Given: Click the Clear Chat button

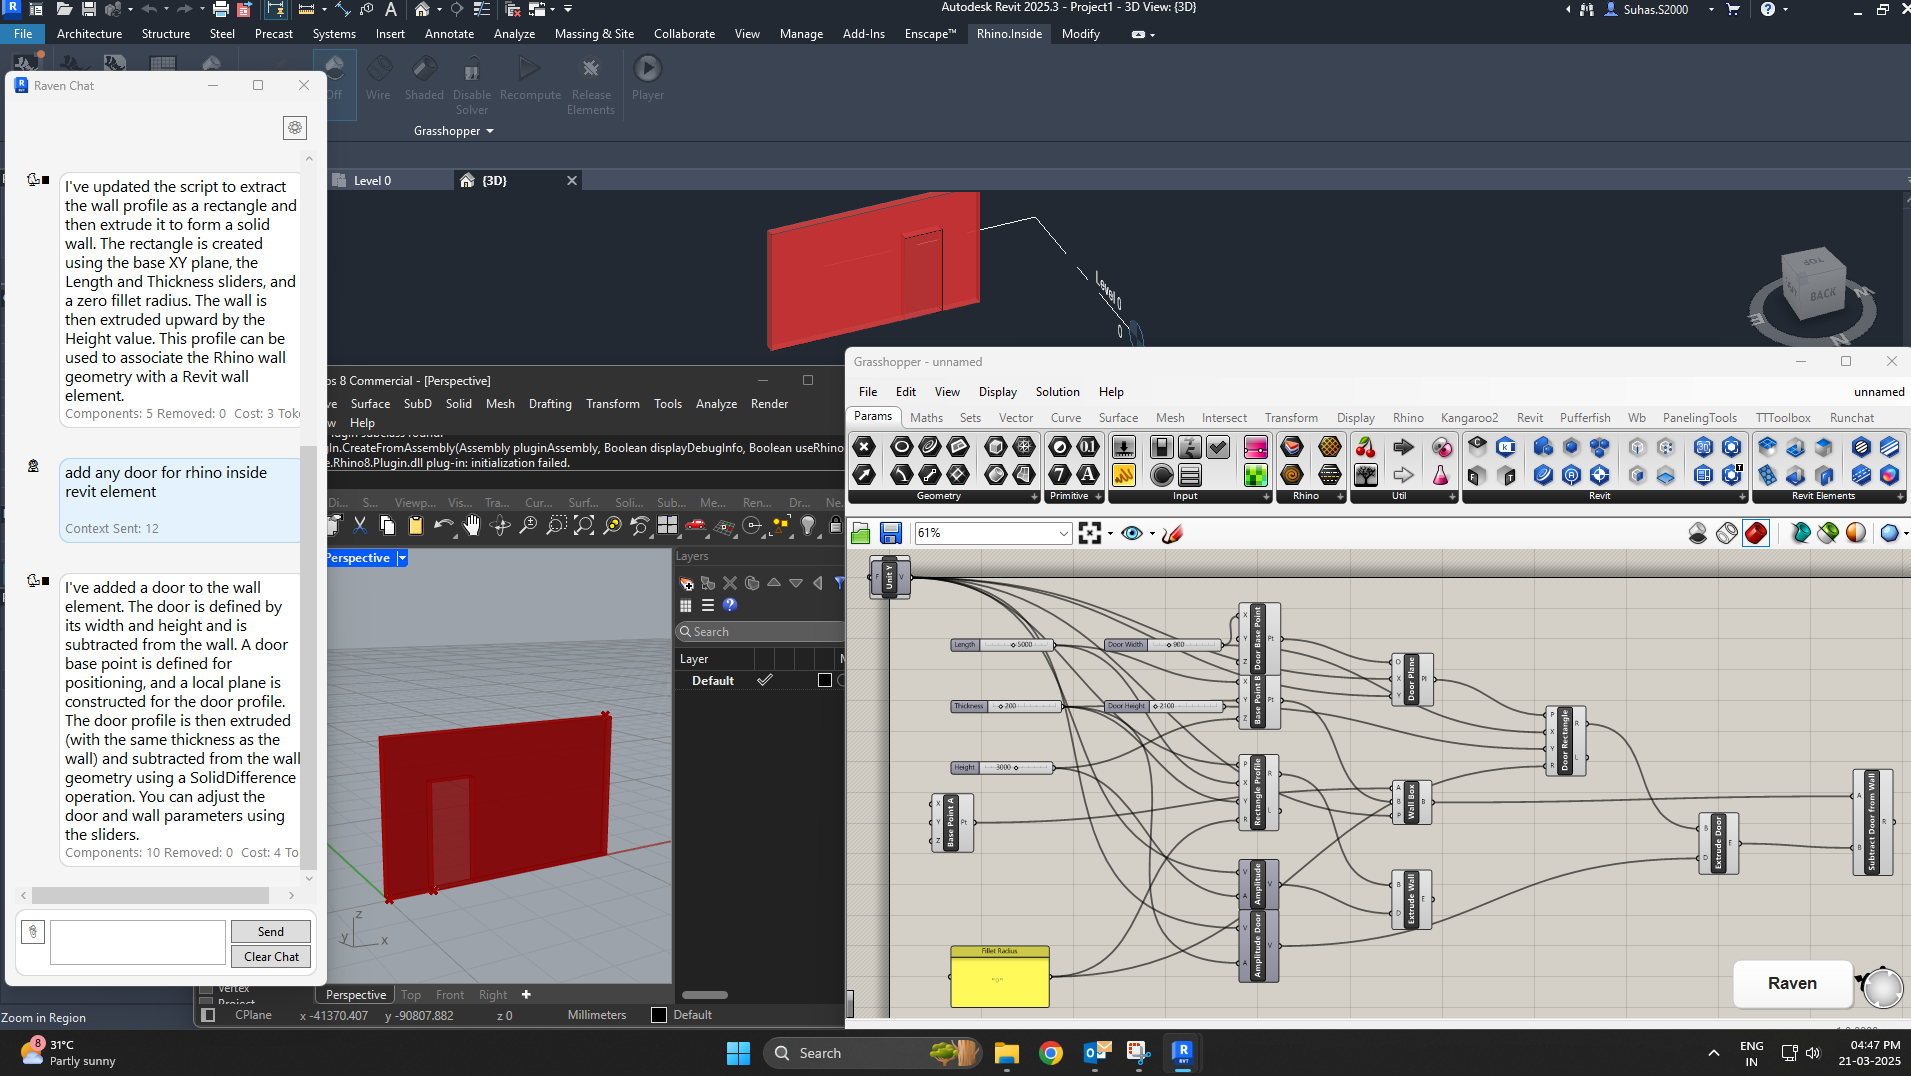Looking at the screenshot, I should click(x=270, y=956).
